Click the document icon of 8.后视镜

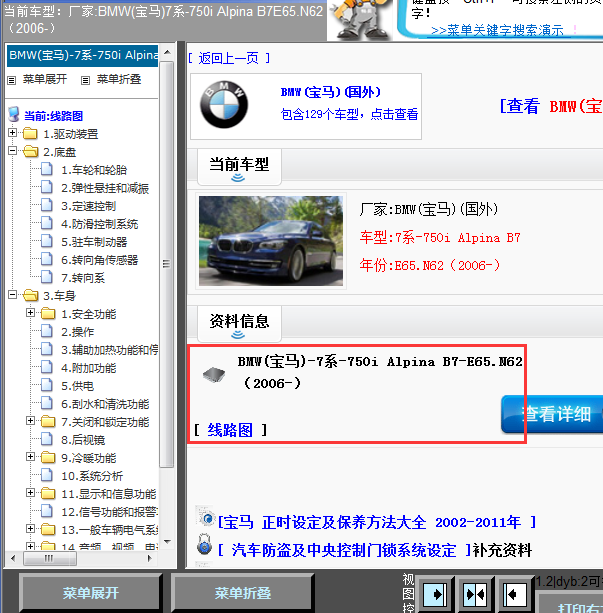point(47,439)
